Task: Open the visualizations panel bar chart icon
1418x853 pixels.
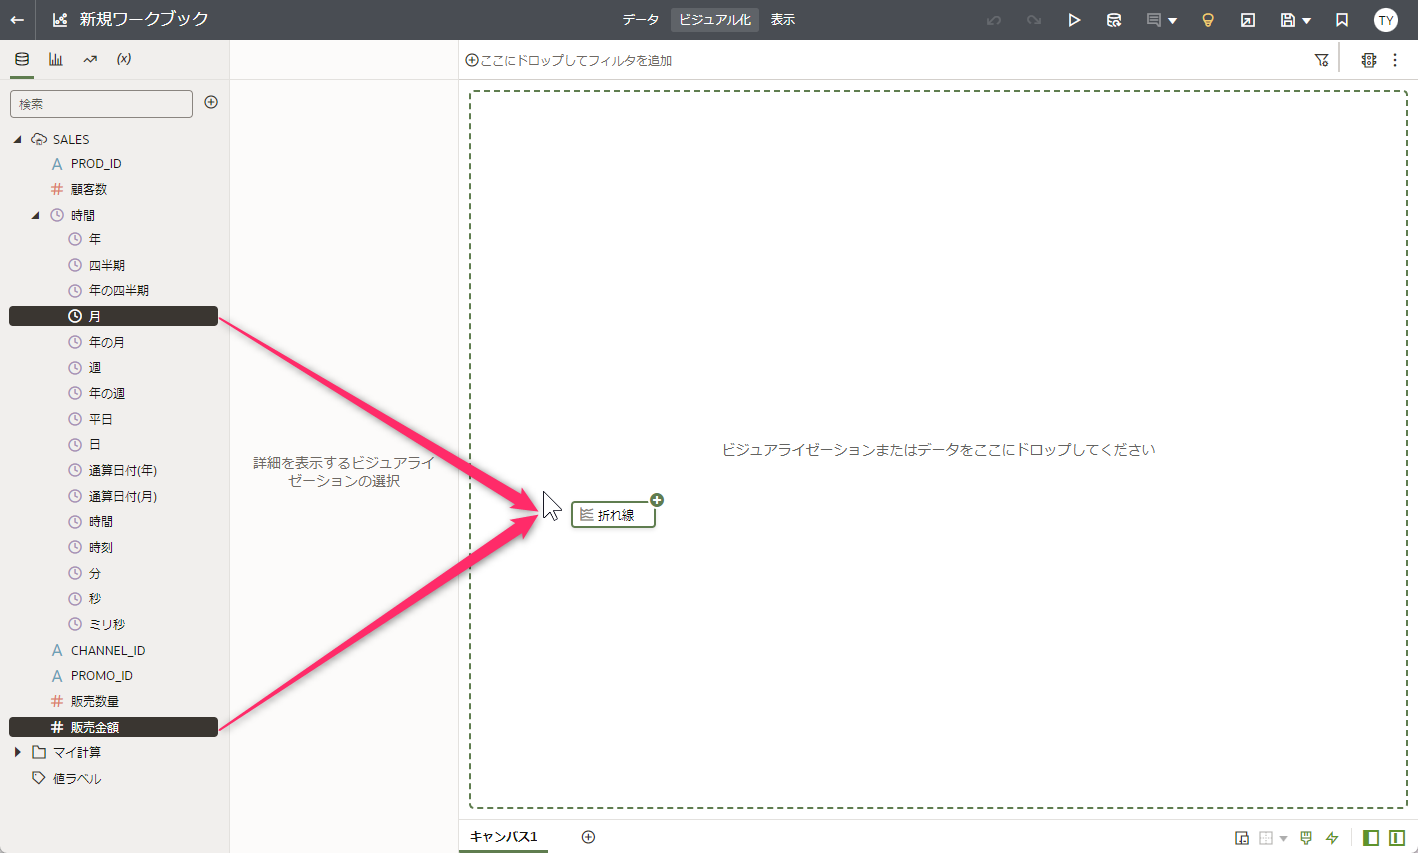Action: [x=56, y=59]
